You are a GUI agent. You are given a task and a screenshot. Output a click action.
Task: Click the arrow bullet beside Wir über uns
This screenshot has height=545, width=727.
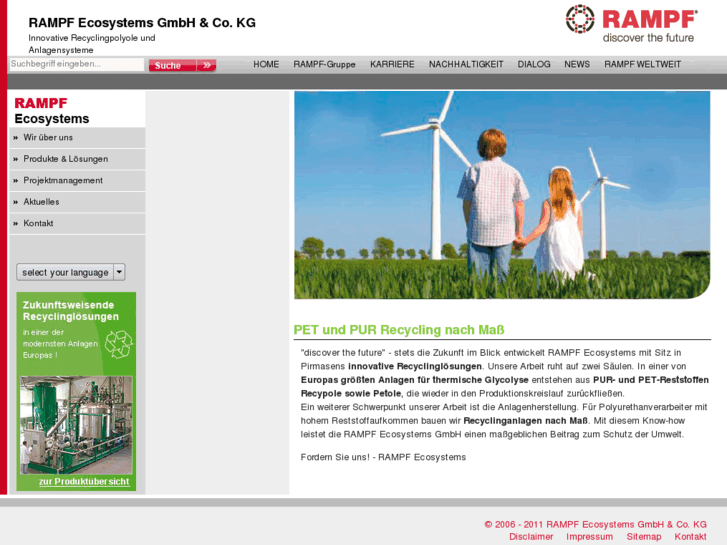(16, 138)
